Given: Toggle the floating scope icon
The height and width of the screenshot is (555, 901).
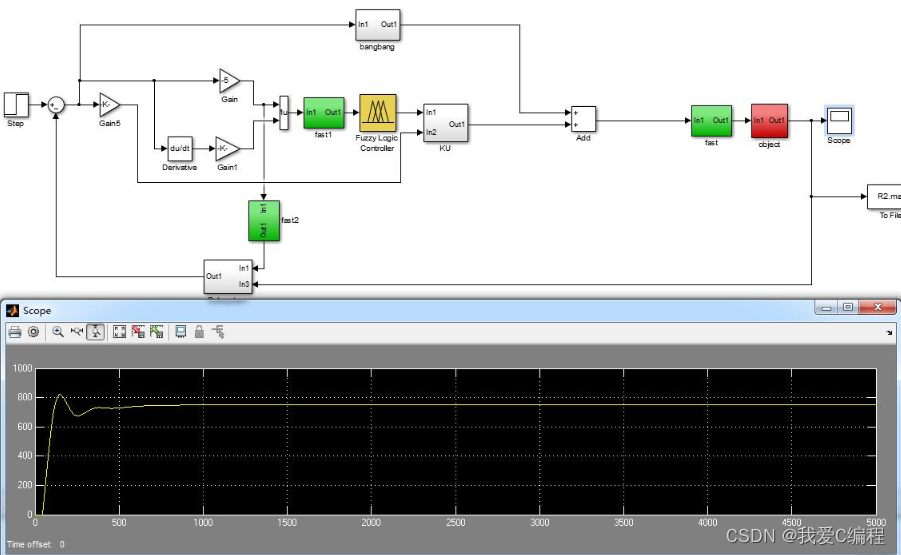Looking at the screenshot, I should click(x=181, y=332).
